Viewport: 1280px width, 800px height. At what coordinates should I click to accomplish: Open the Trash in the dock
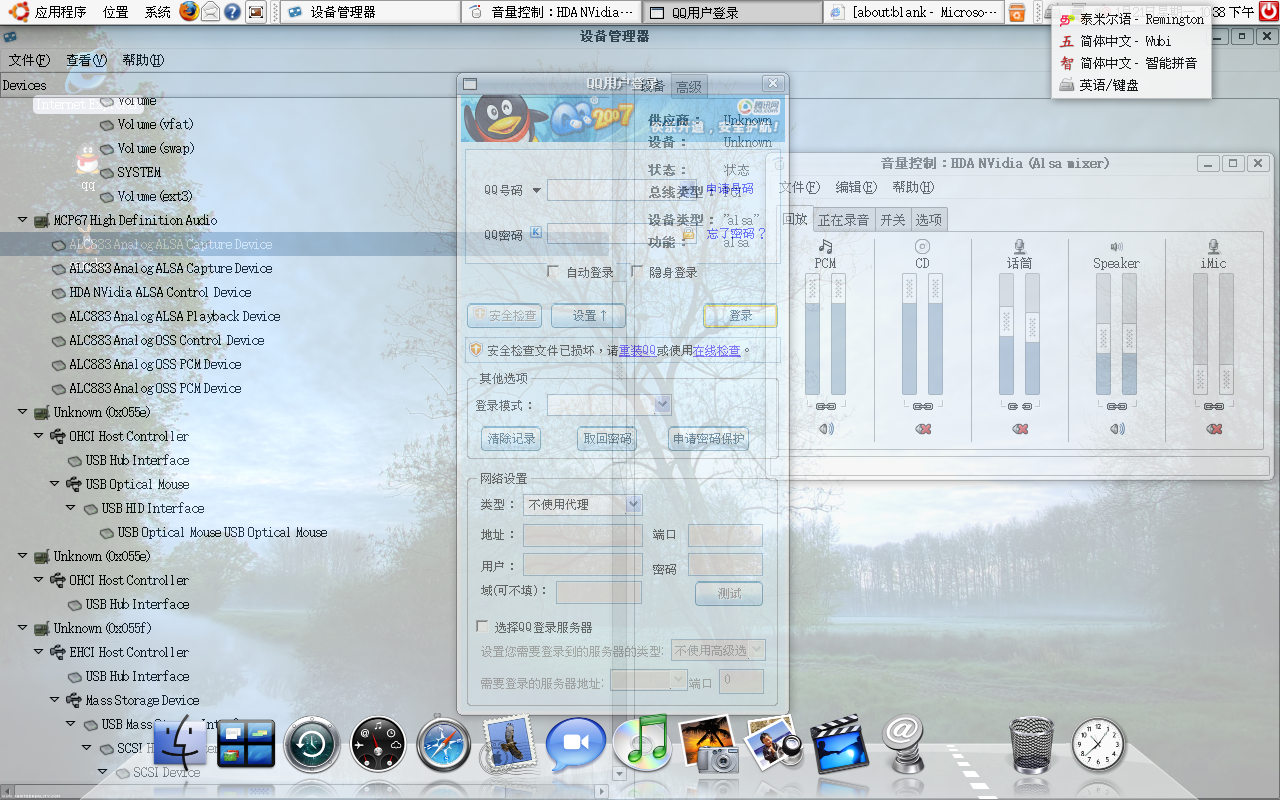tap(1032, 745)
